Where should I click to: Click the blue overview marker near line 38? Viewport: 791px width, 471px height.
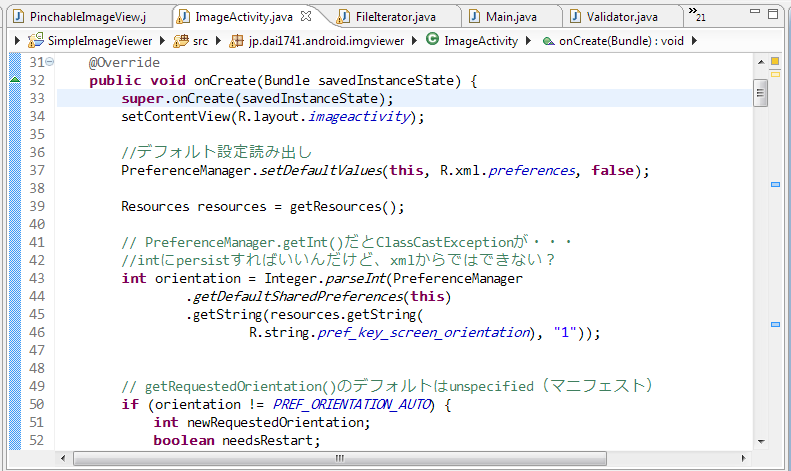tap(775, 185)
